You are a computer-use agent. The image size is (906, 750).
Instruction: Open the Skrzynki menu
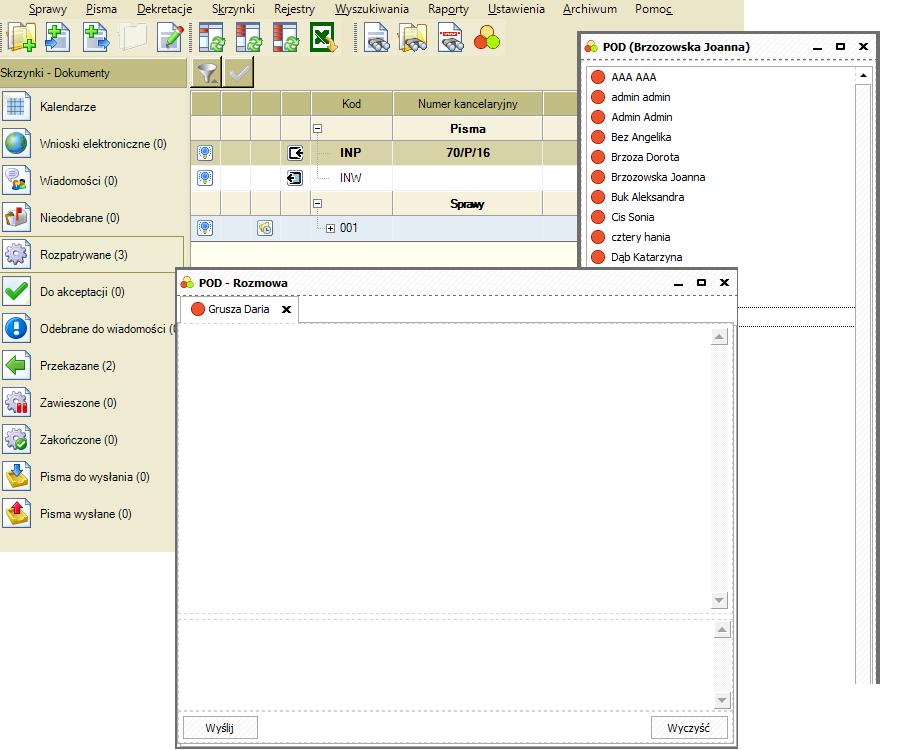pos(233,9)
